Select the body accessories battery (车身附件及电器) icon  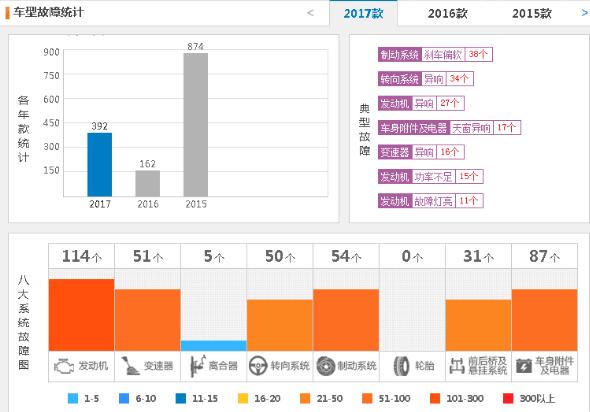(524, 366)
